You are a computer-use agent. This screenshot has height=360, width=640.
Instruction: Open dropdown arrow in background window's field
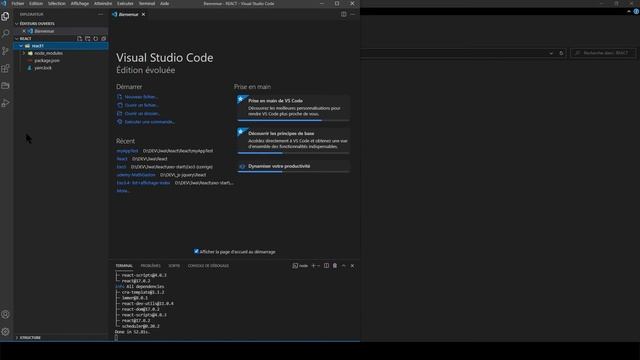(551, 53)
